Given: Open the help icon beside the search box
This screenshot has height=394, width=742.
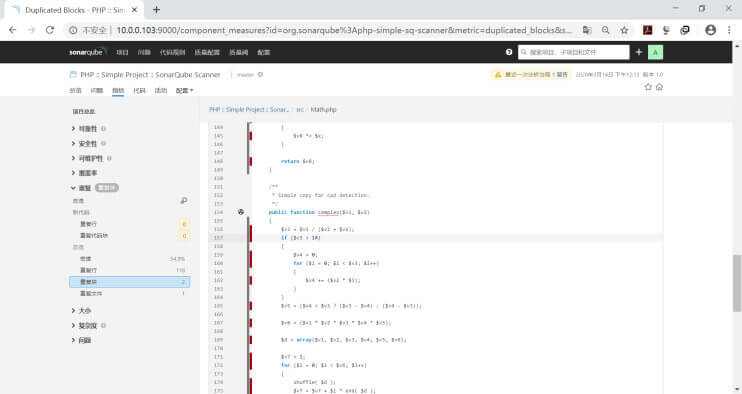Looking at the screenshot, I should (x=509, y=52).
